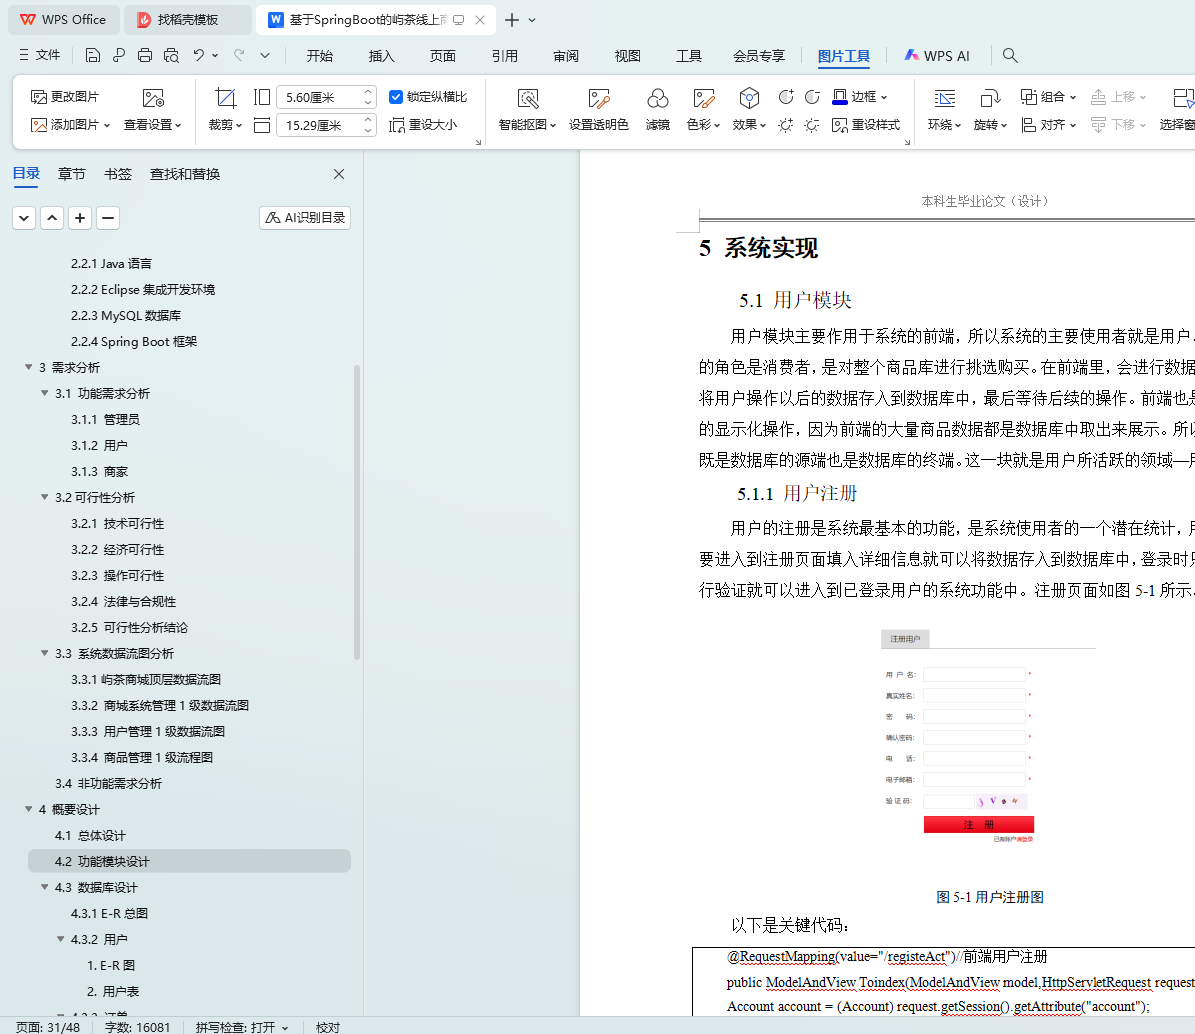Click the 组合 group tool
The image size is (1195, 1034).
[x=1048, y=97]
